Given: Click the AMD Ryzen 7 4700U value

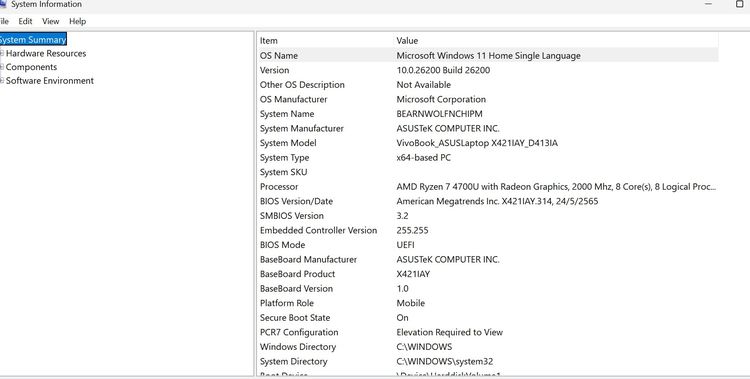Looking at the screenshot, I should click(556, 187).
